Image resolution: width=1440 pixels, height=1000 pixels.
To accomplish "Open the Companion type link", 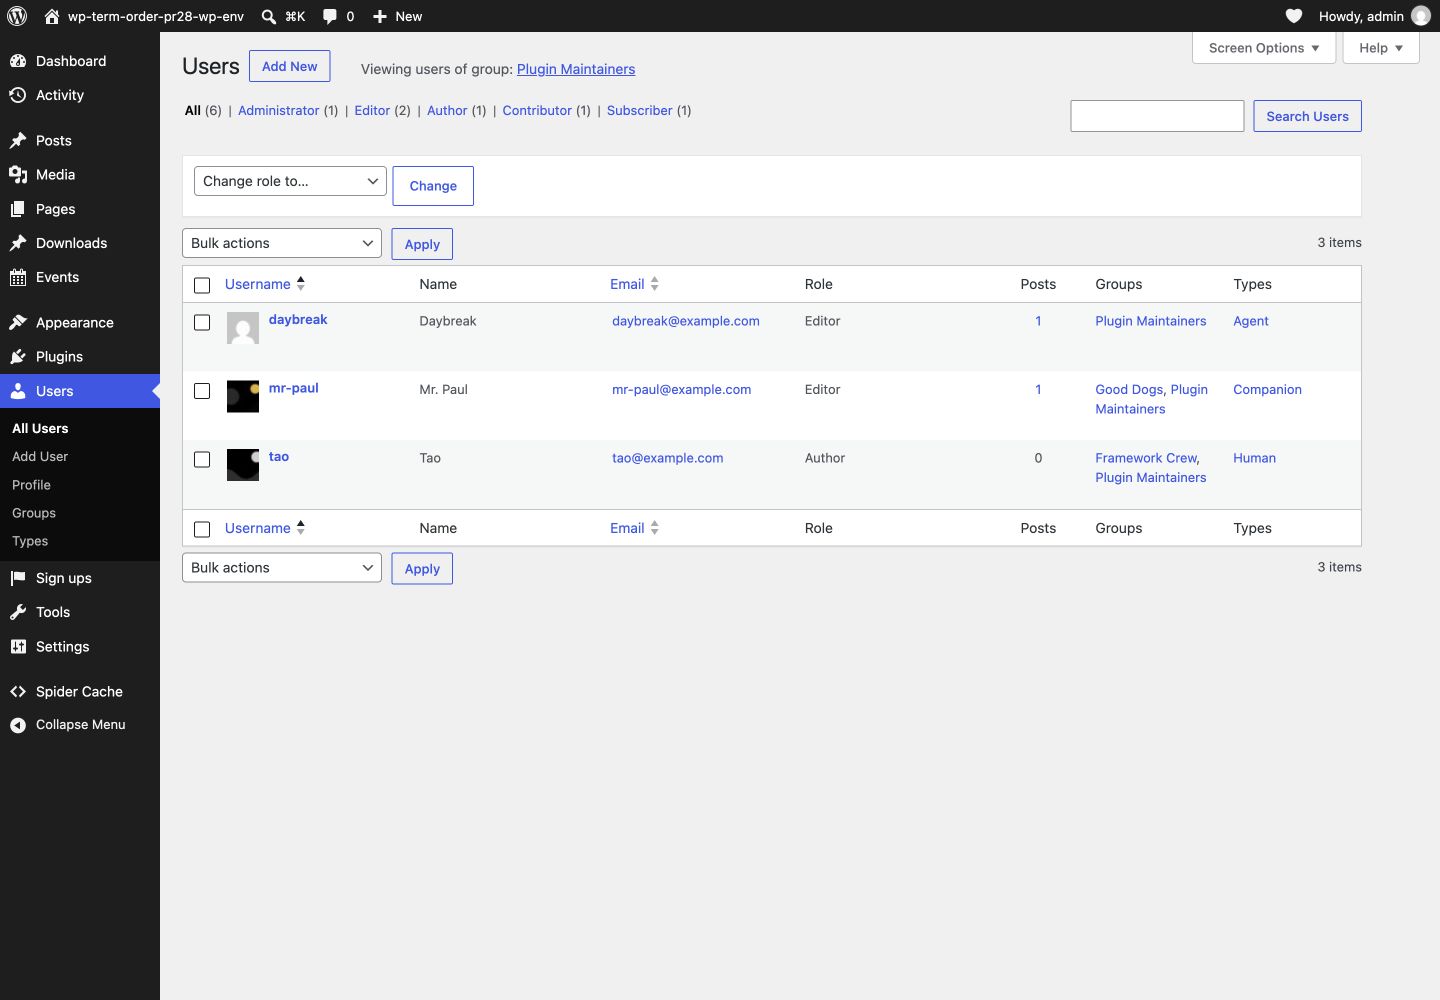I will point(1267,389).
